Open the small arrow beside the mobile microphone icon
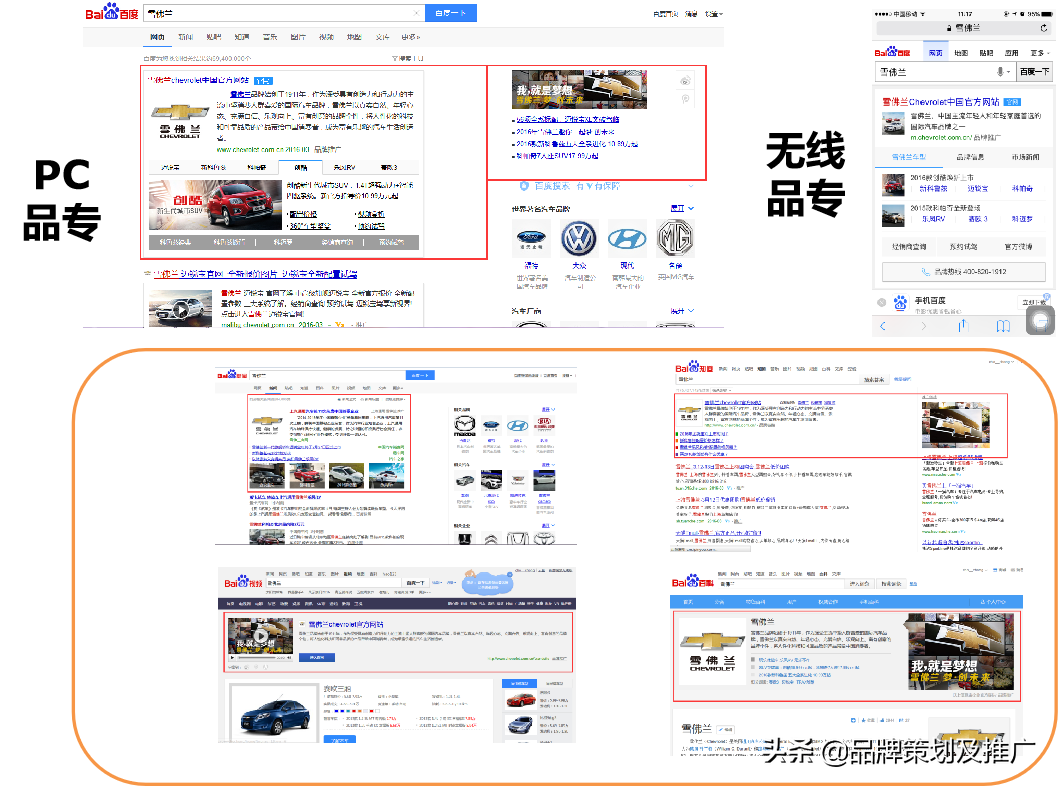The width and height of the screenshot is (1058, 787). (1009, 72)
